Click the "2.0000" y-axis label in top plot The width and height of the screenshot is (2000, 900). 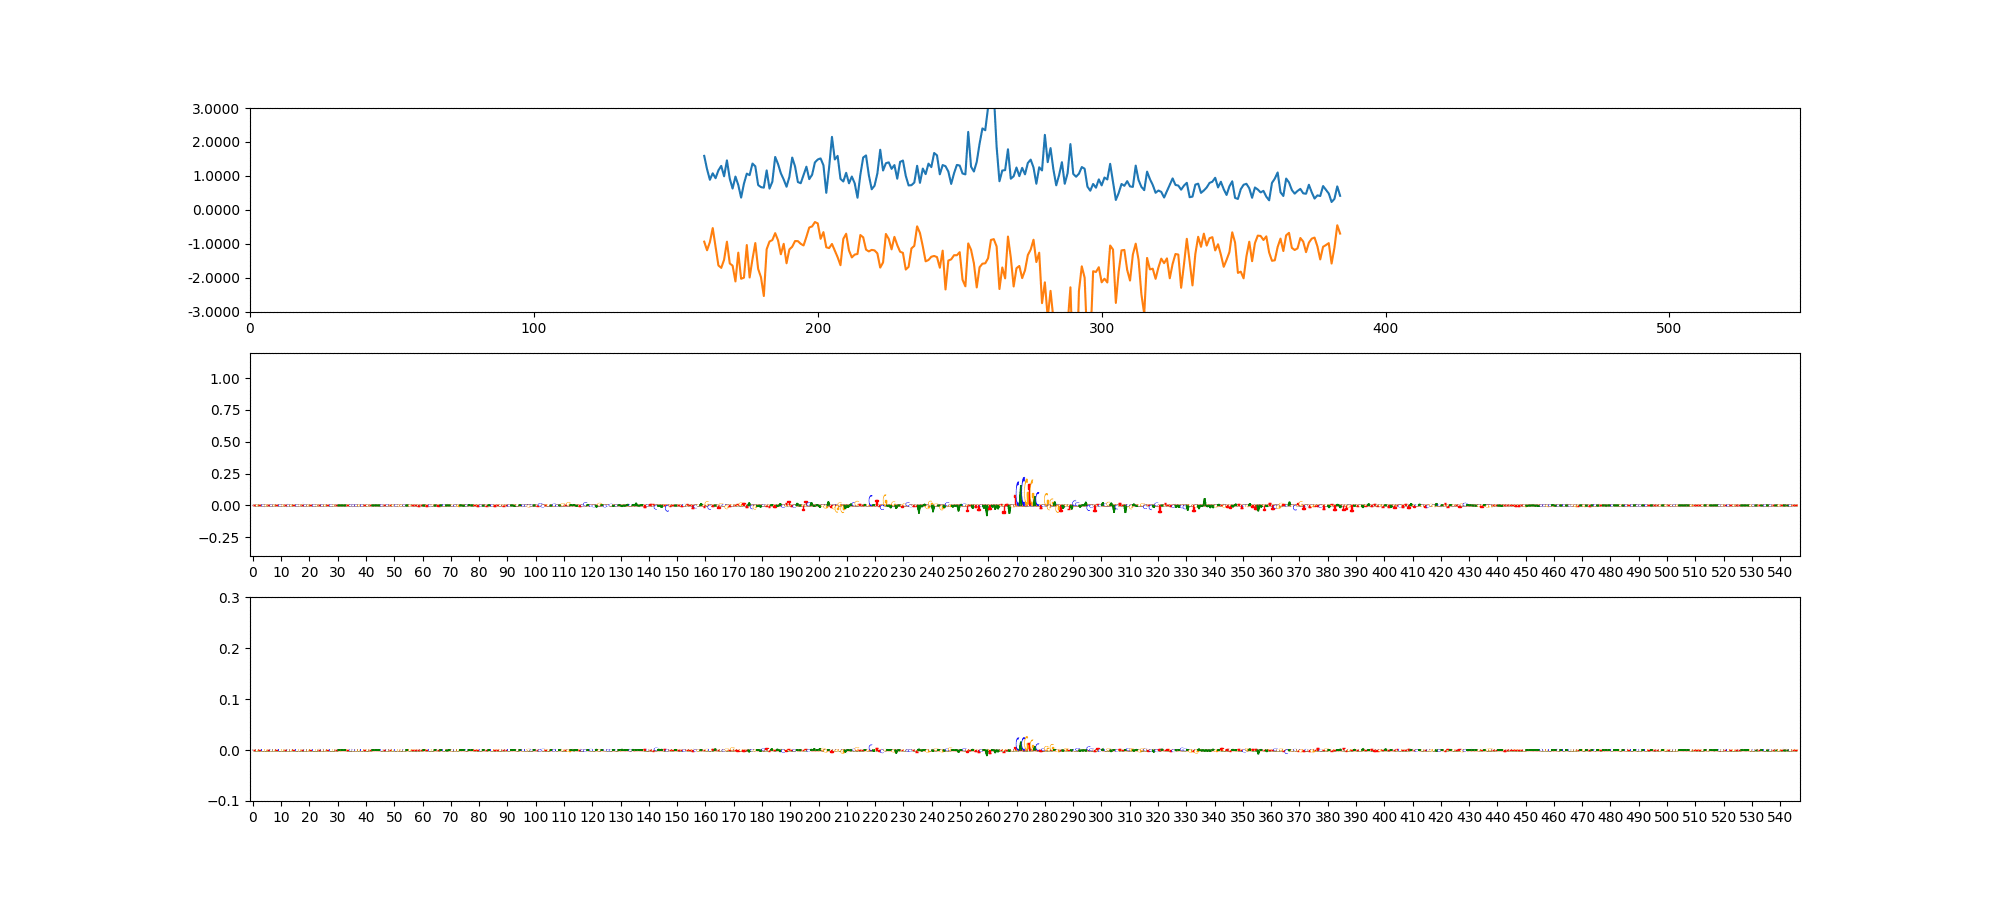214,142
